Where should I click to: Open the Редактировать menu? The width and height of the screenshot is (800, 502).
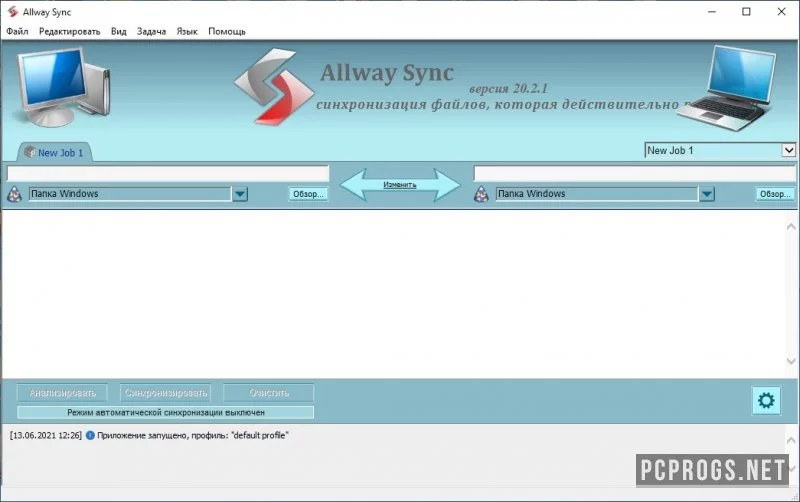pos(69,32)
